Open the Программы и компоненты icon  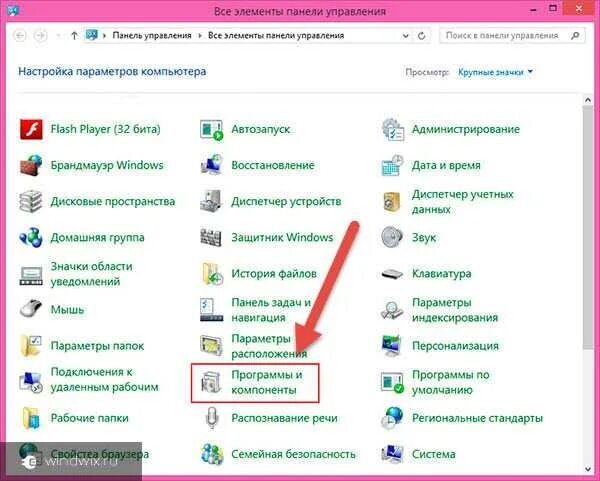tap(212, 382)
